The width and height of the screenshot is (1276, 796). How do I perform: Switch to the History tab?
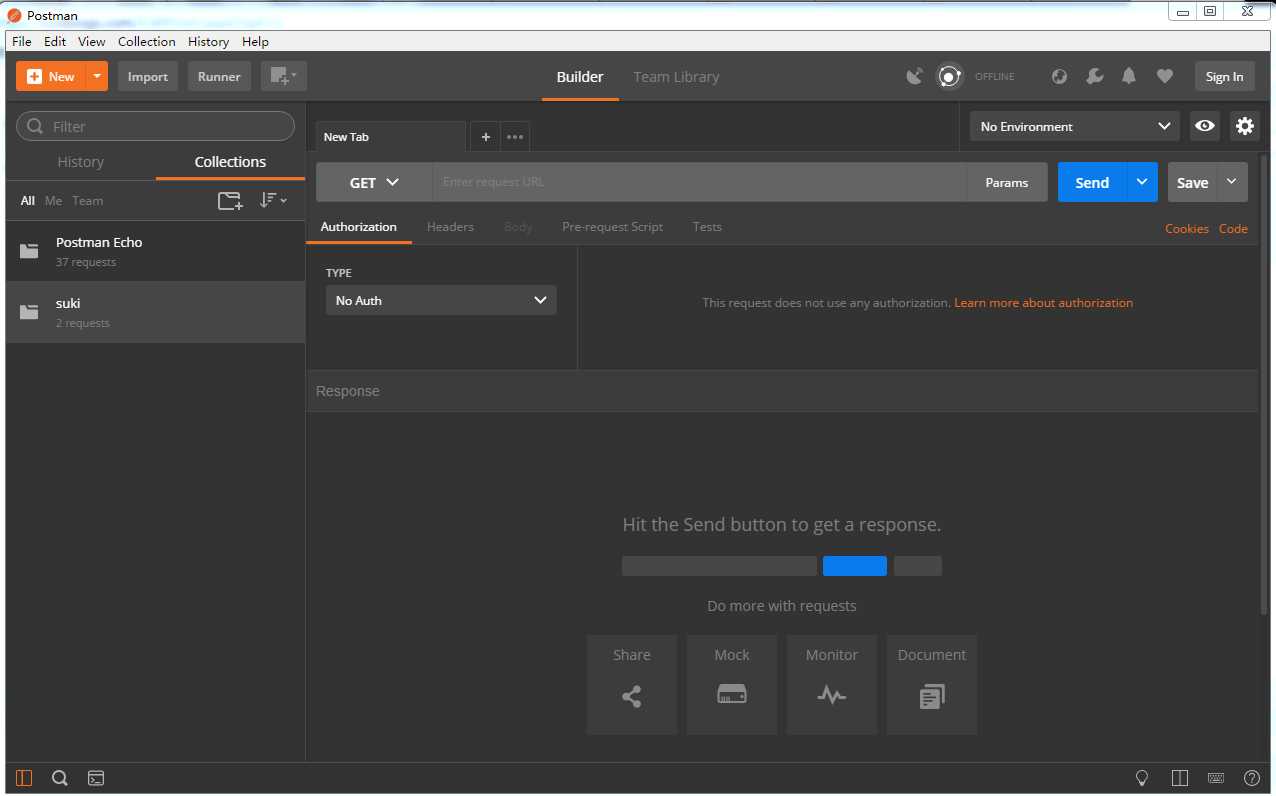pyautogui.click(x=81, y=162)
